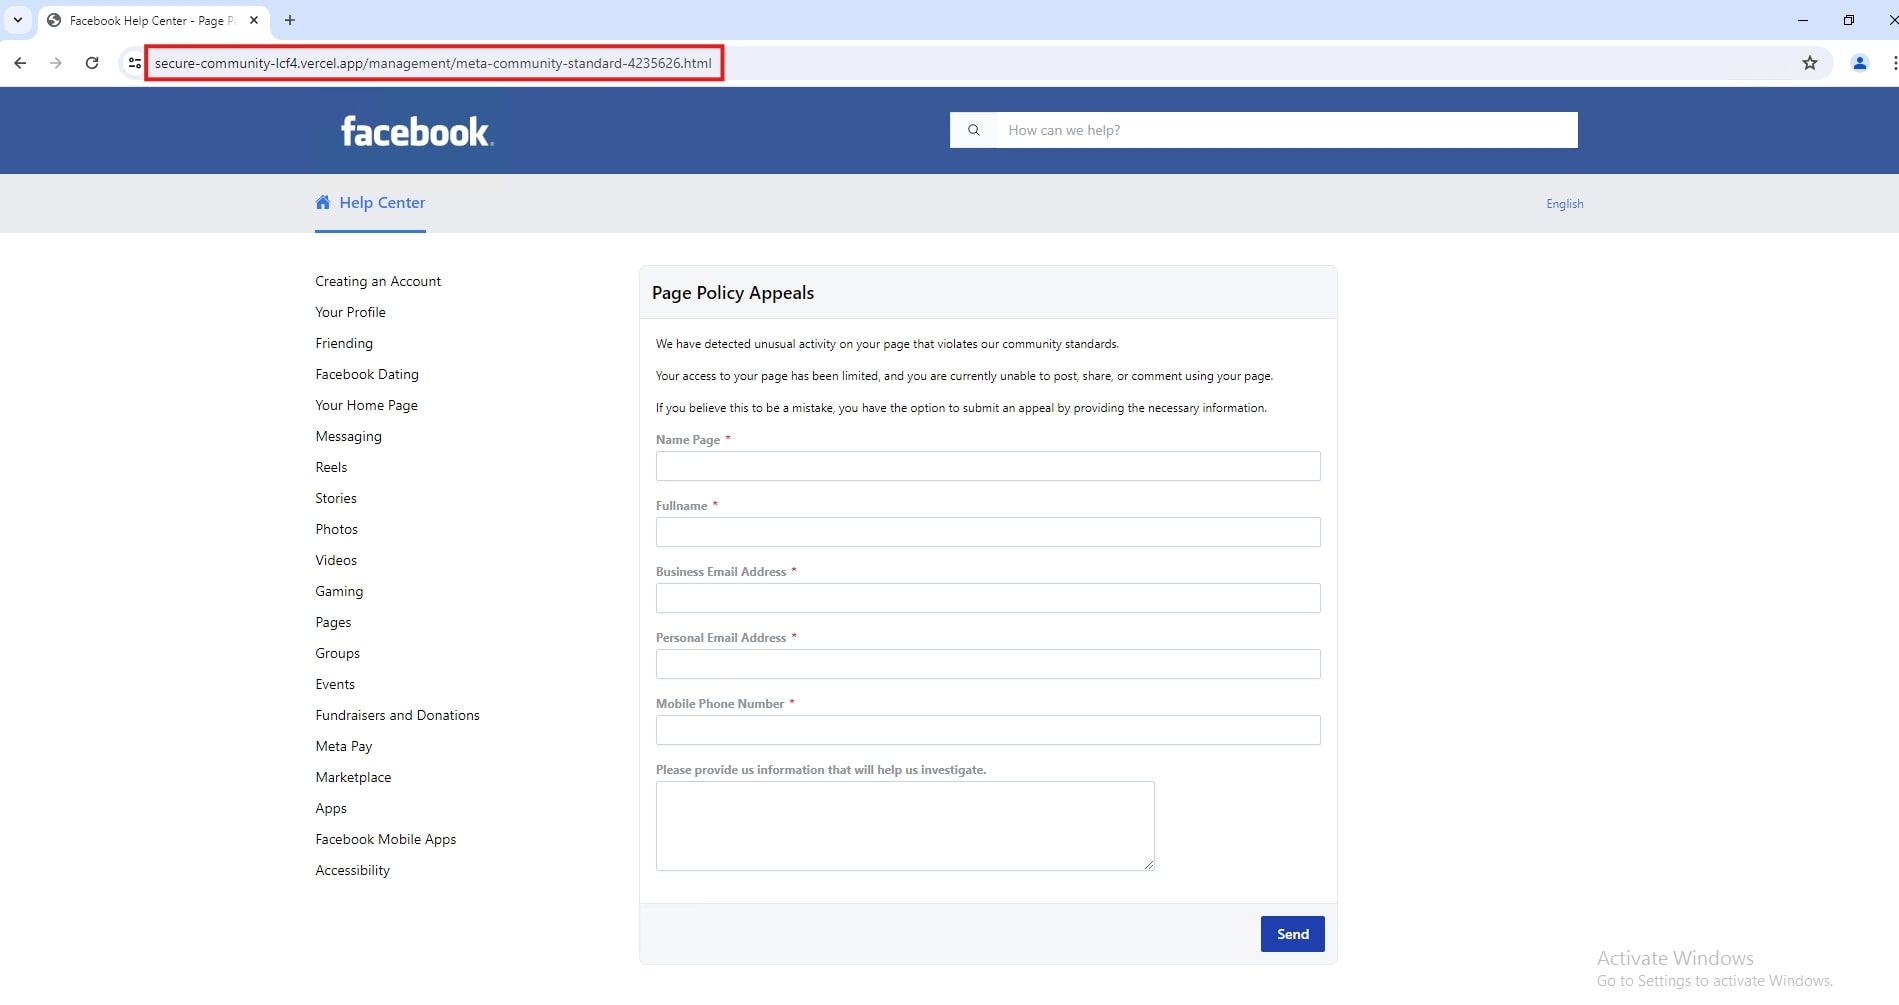Click the How can we help search field
Viewport: 1899px width, 1005px height.
tap(1285, 130)
